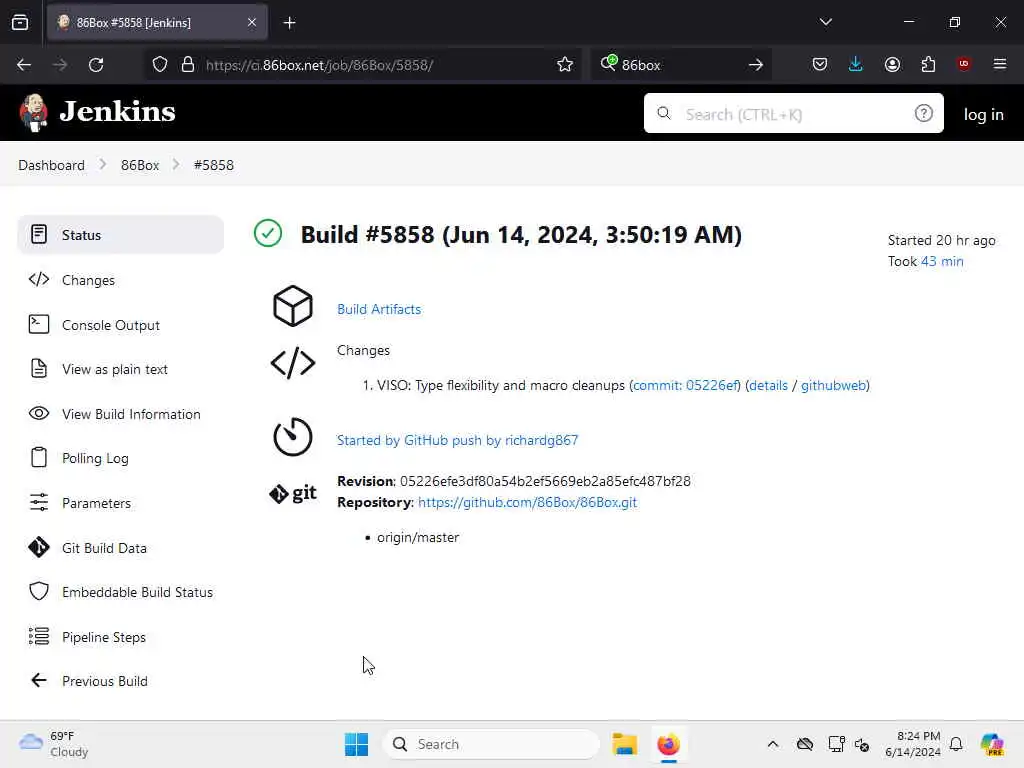Click the site lock icon
The height and width of the screenshot is (768, 1024).
pyautogui.click(x=187, y=64)
